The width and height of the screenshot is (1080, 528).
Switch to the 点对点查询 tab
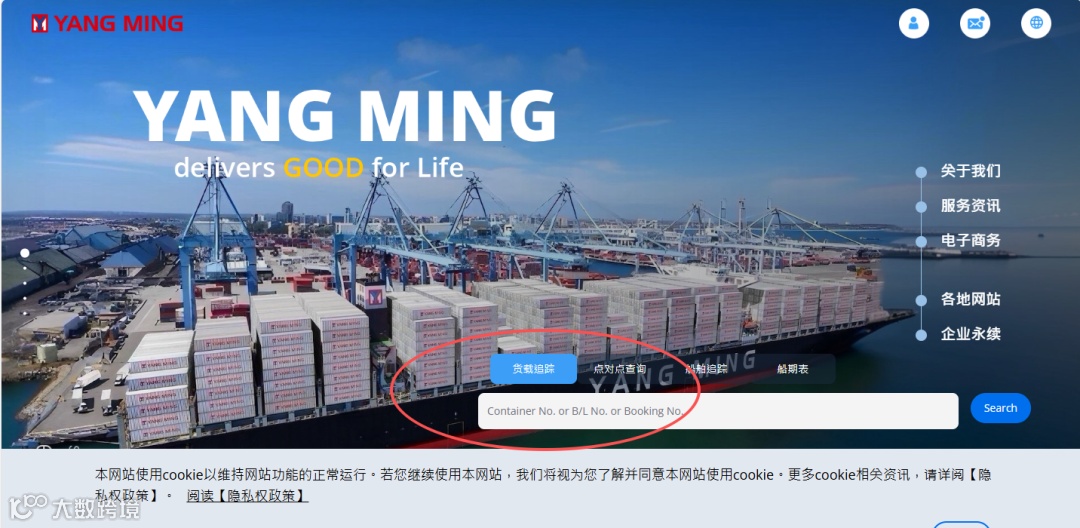(x=620, y=369)
